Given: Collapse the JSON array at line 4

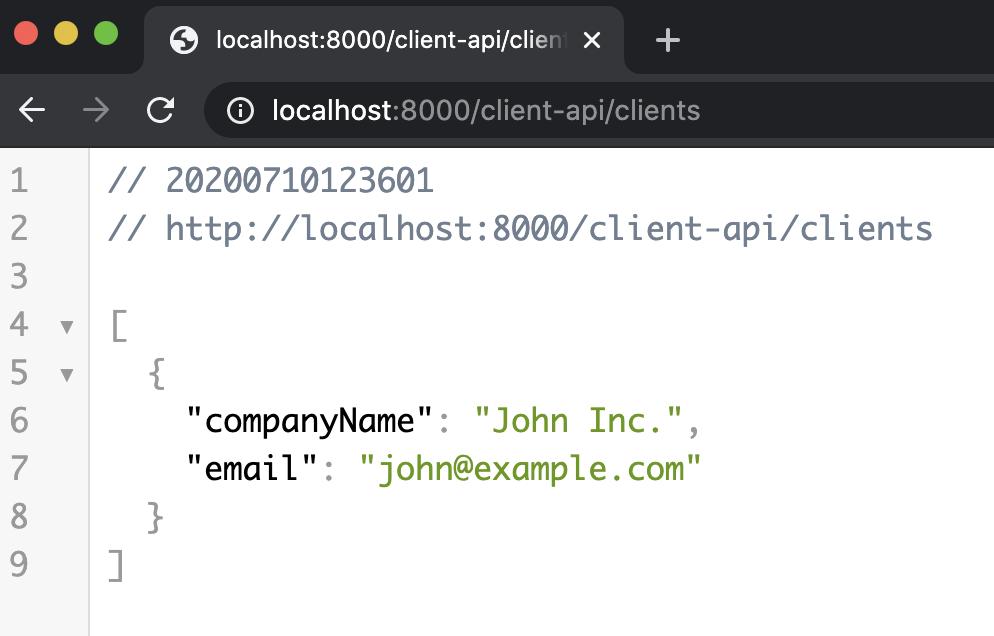Looking at the screenshot, I should point(66,326).
